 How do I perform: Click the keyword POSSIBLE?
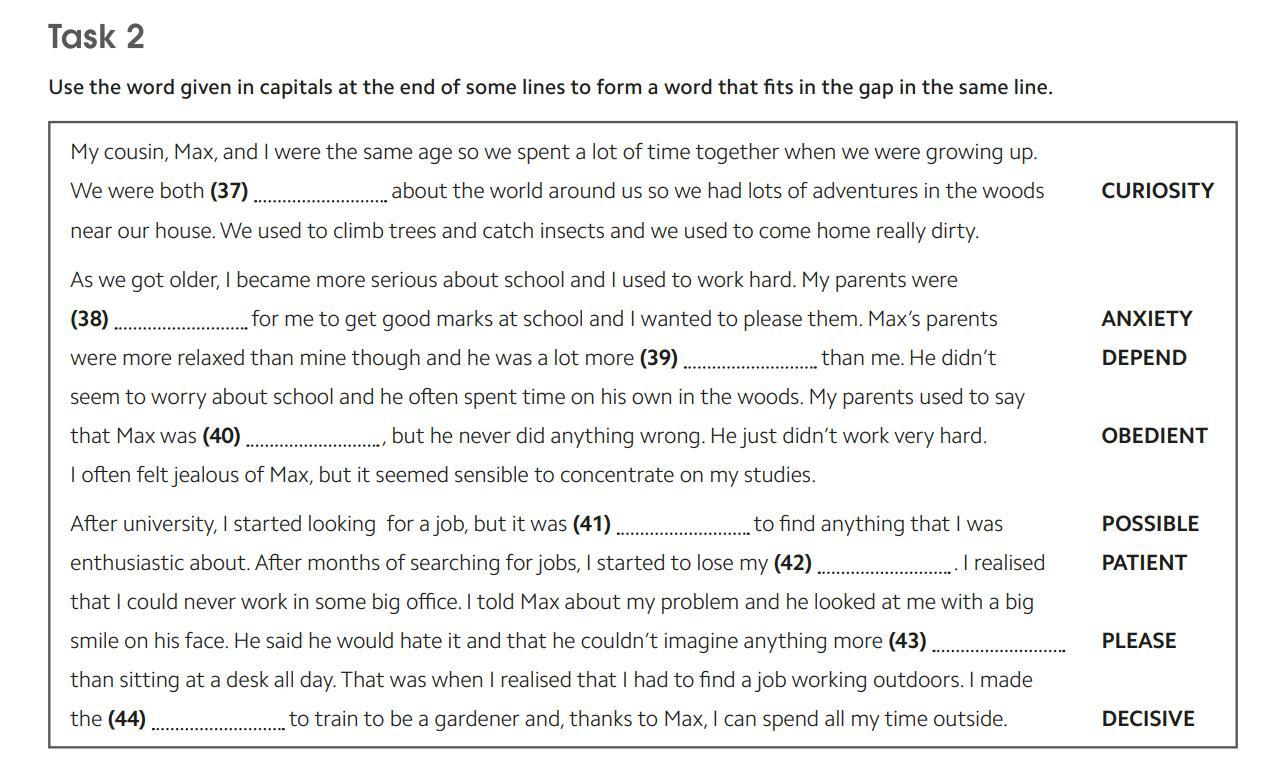tap(1150, 524)
